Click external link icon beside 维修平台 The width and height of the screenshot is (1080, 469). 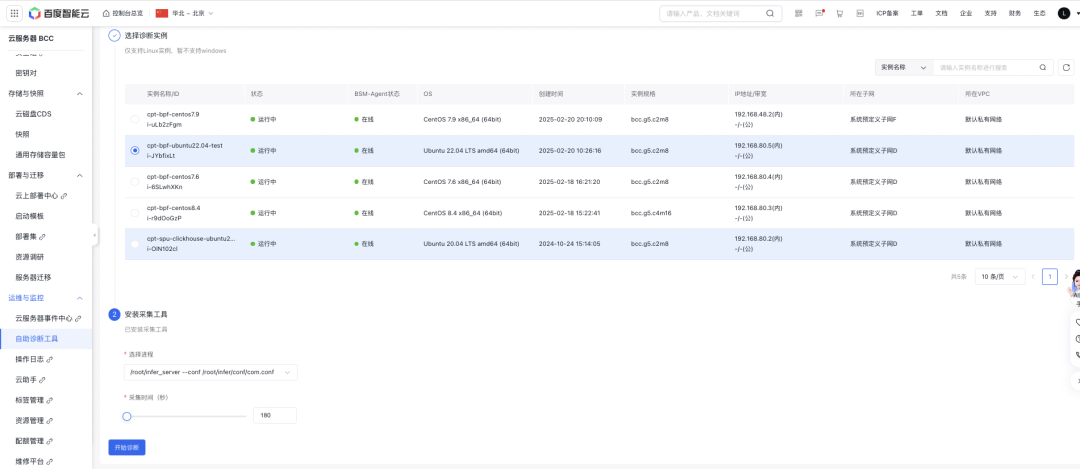coord(50,461)
